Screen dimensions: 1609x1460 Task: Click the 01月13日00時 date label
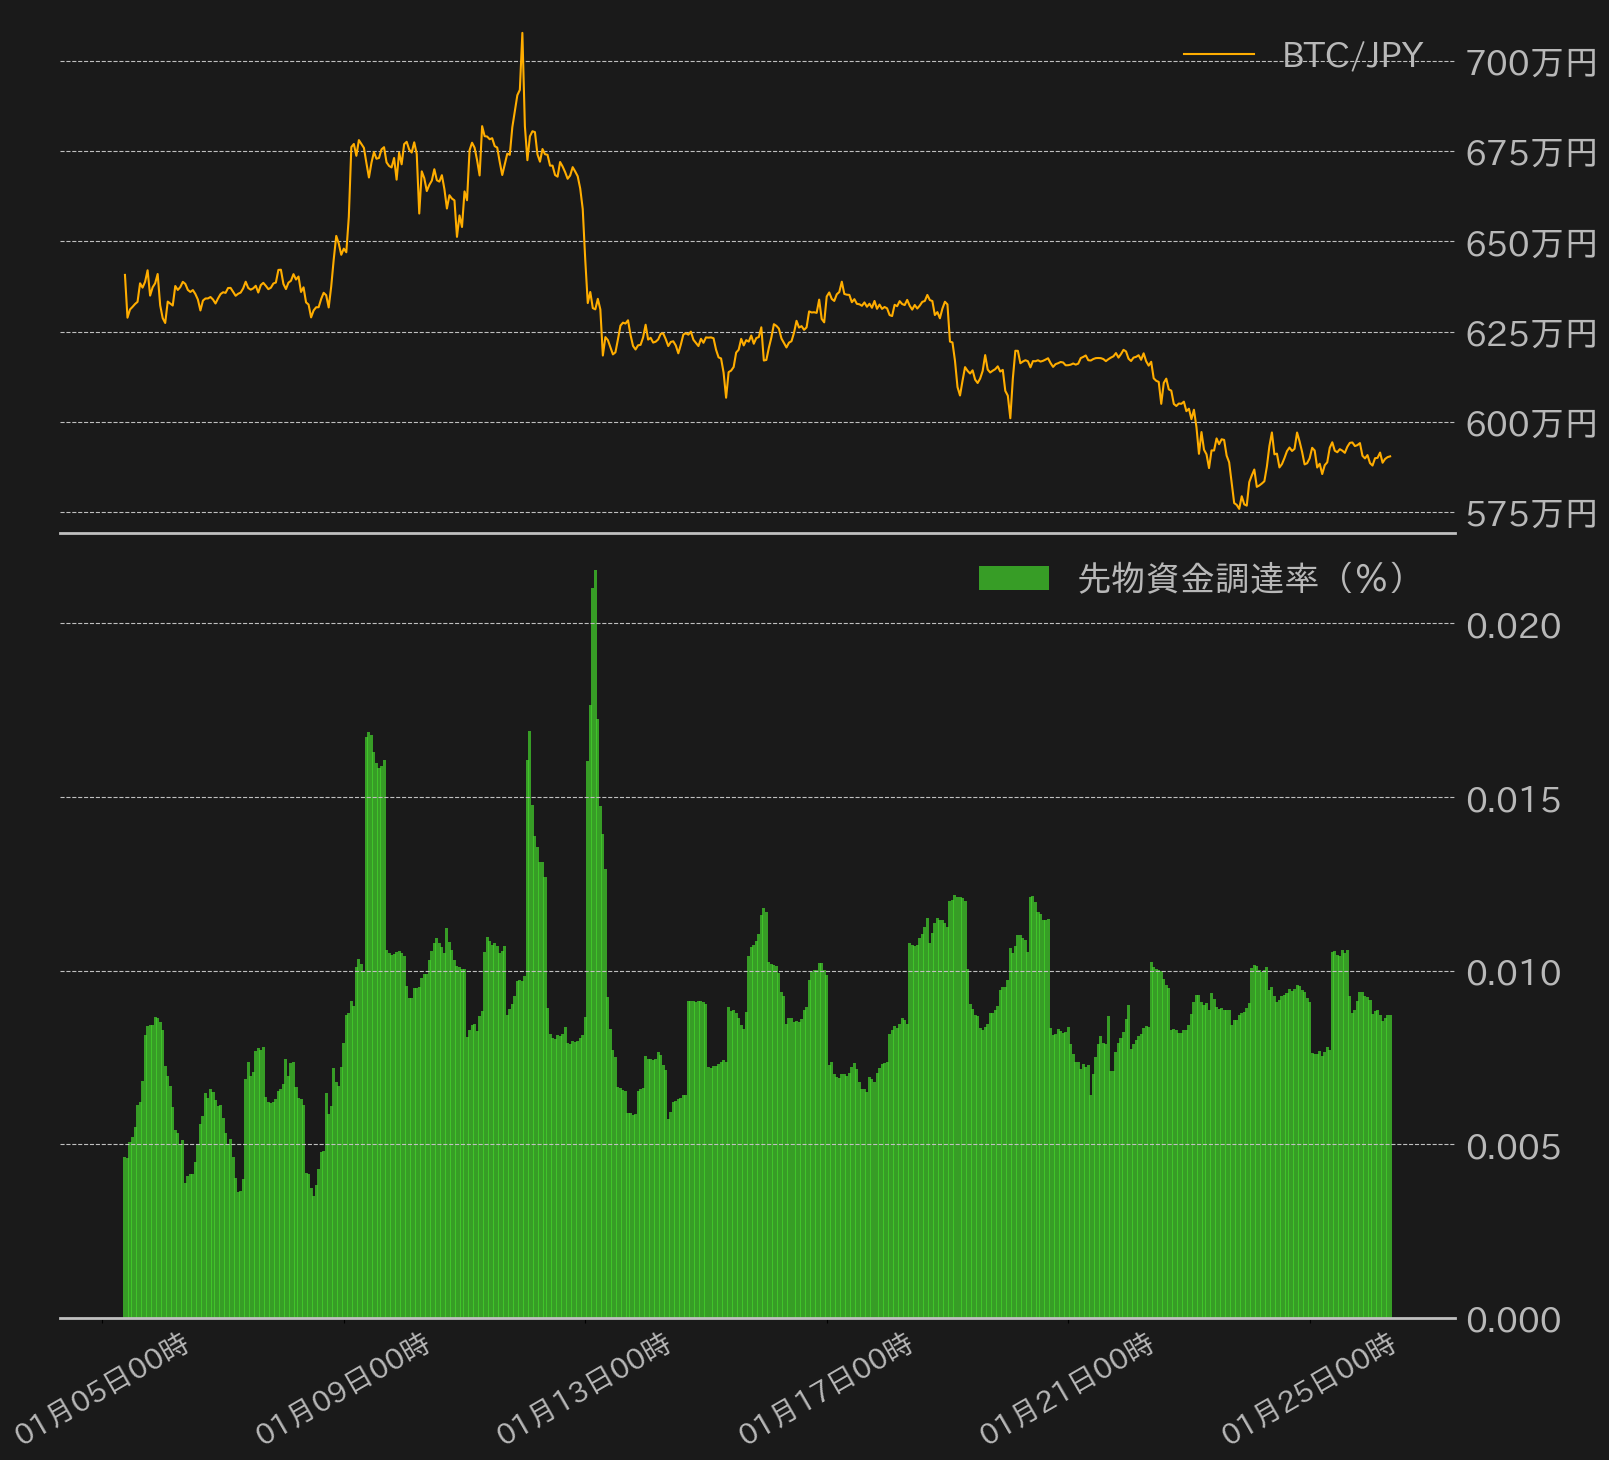coord(584,1388)
